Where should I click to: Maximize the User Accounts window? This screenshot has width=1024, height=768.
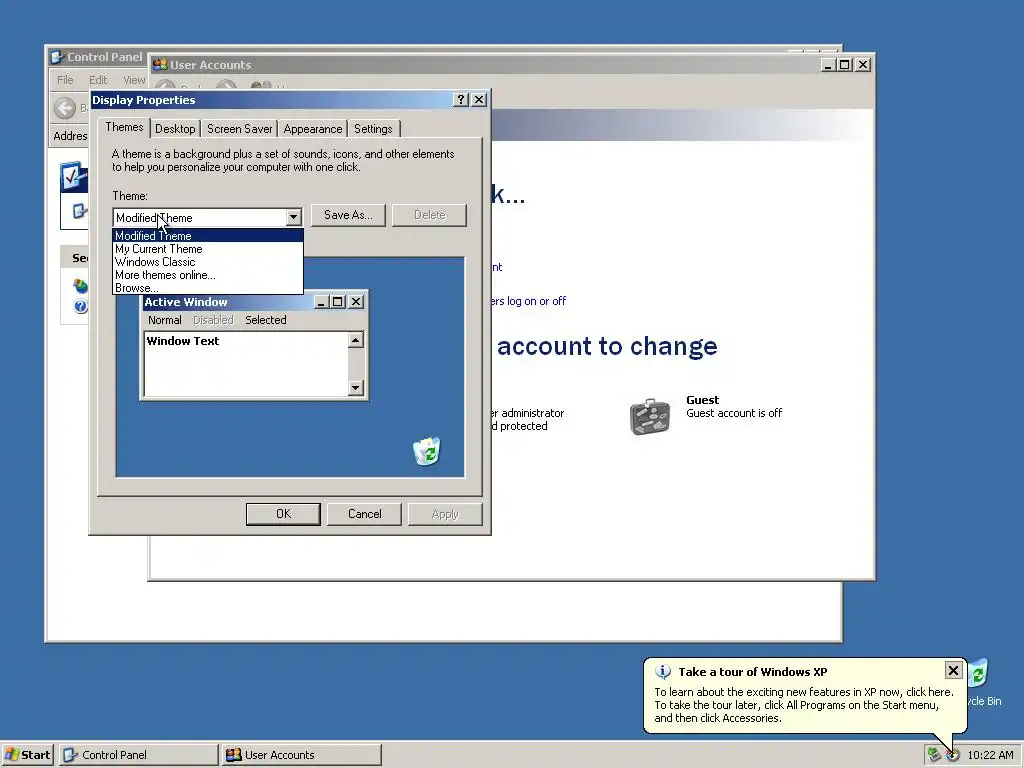point(844,65)
